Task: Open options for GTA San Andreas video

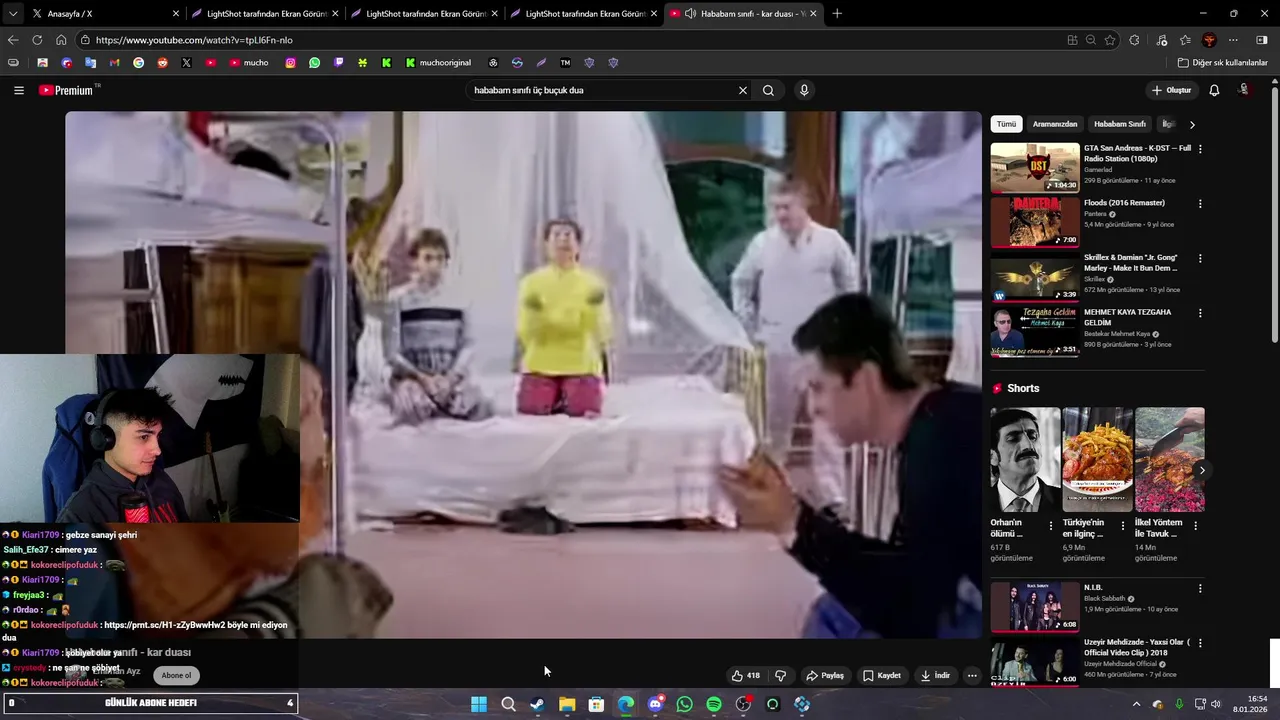Action: 1200,149
